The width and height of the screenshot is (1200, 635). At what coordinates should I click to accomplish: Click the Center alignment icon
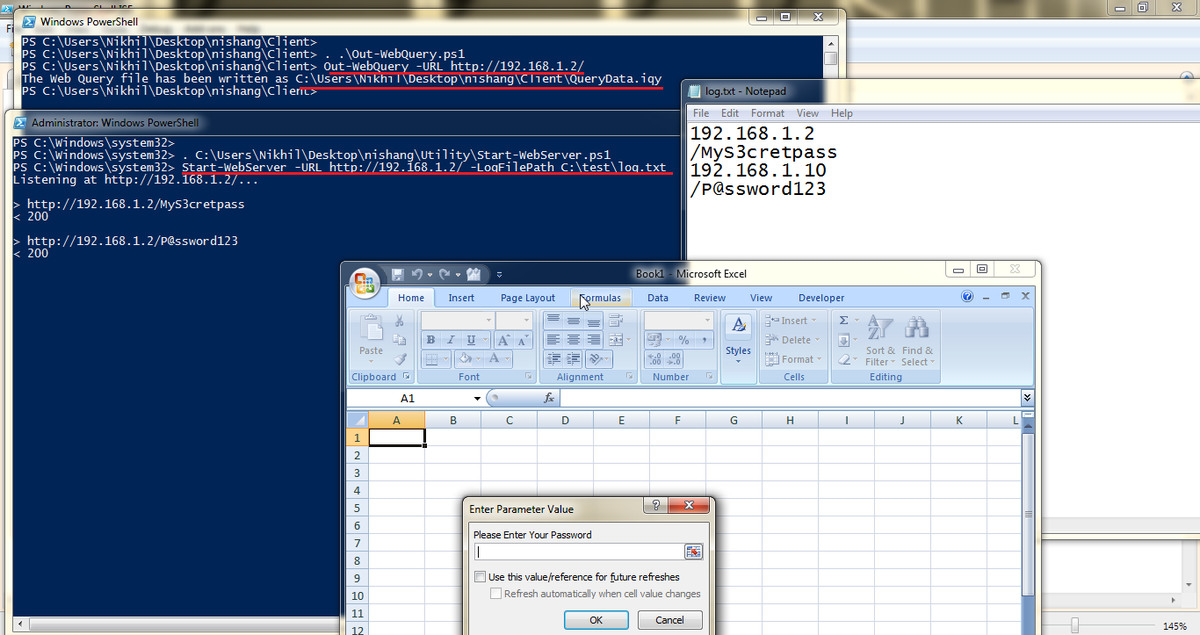tap(572, 340)
